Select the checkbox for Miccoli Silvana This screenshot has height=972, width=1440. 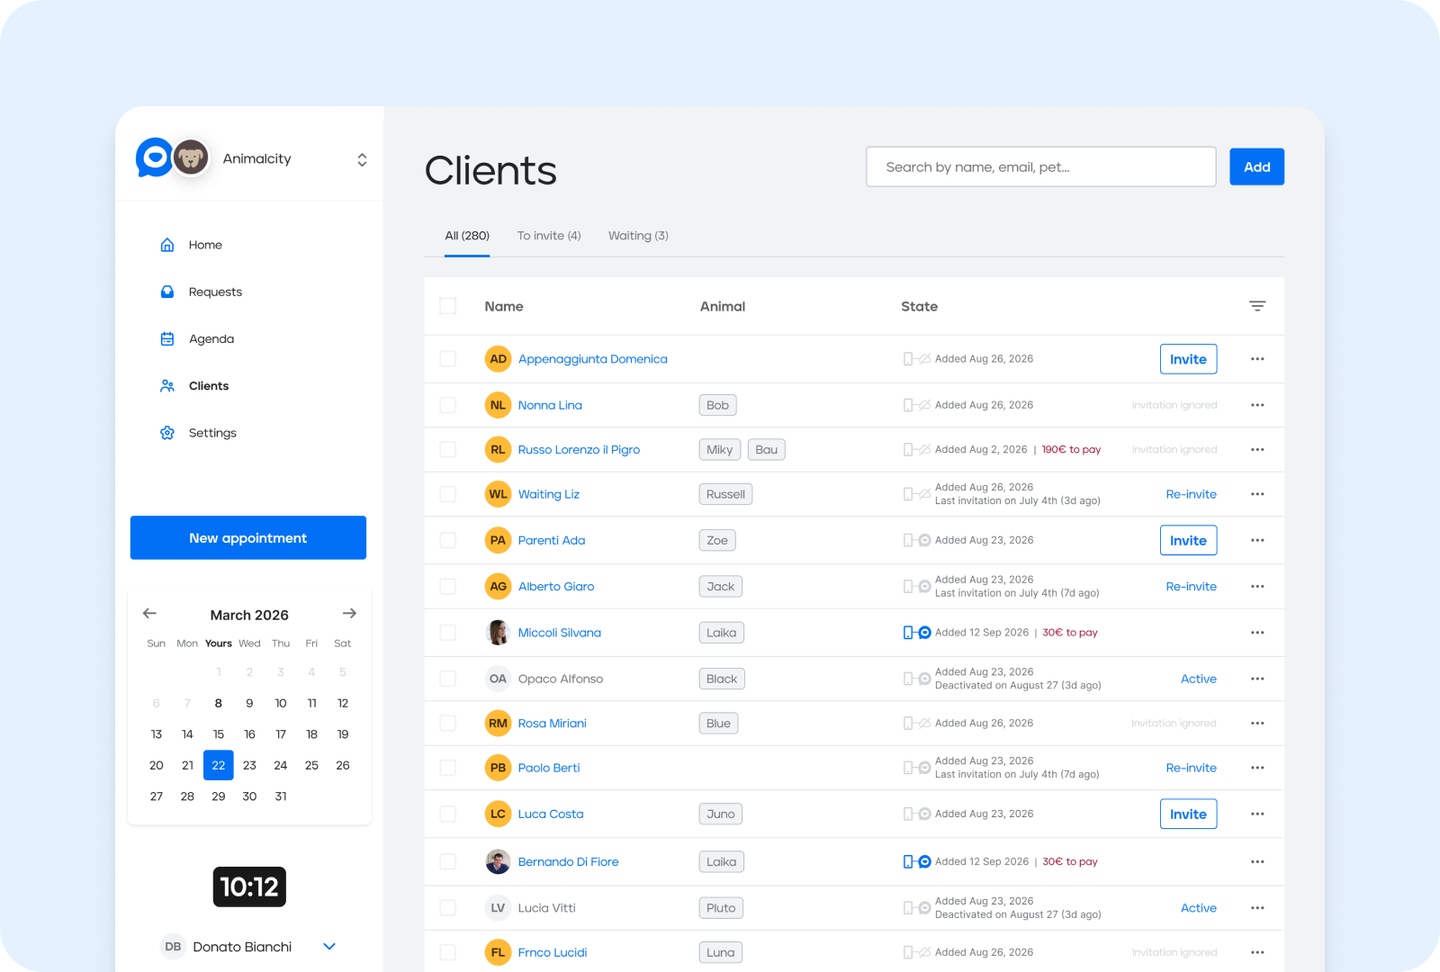click(448, 633)
